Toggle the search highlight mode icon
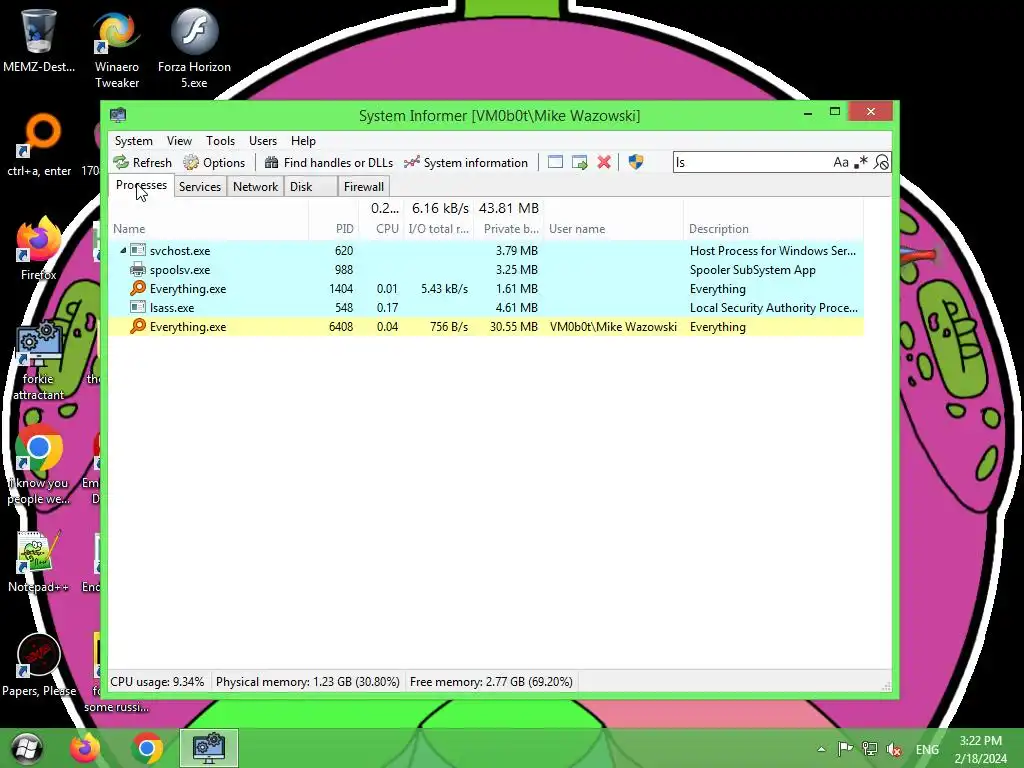 [x=881, y=162]
